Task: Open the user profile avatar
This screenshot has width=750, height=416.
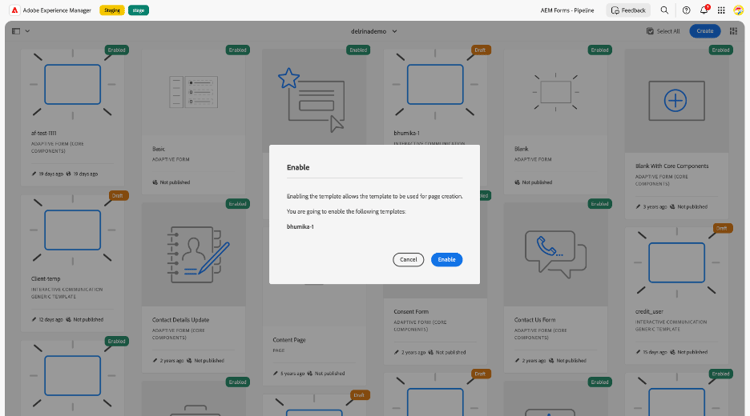Action: 739,10
